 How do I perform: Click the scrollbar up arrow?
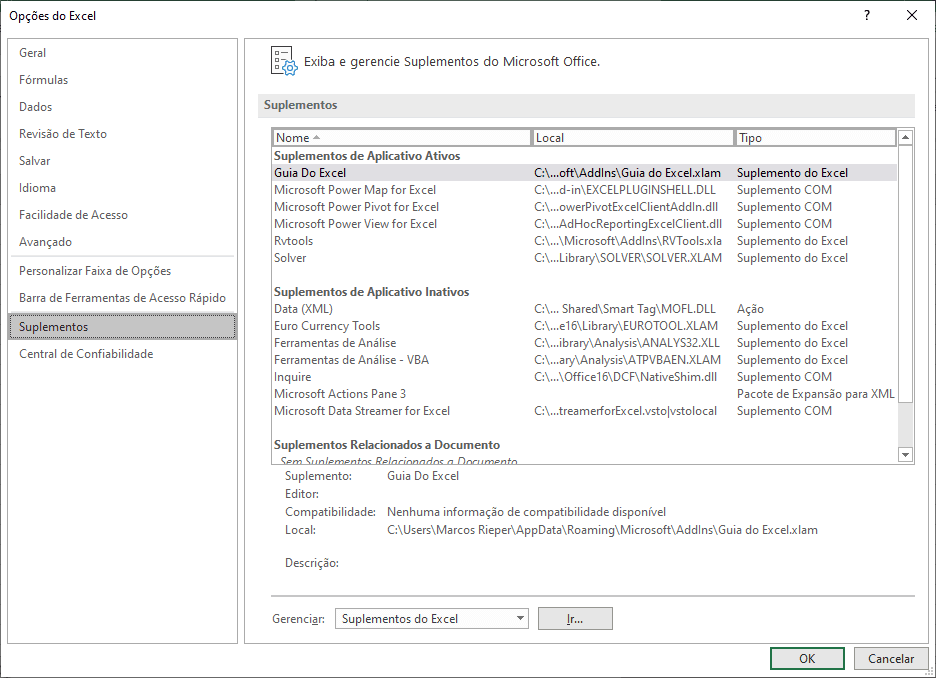(906, 137)
